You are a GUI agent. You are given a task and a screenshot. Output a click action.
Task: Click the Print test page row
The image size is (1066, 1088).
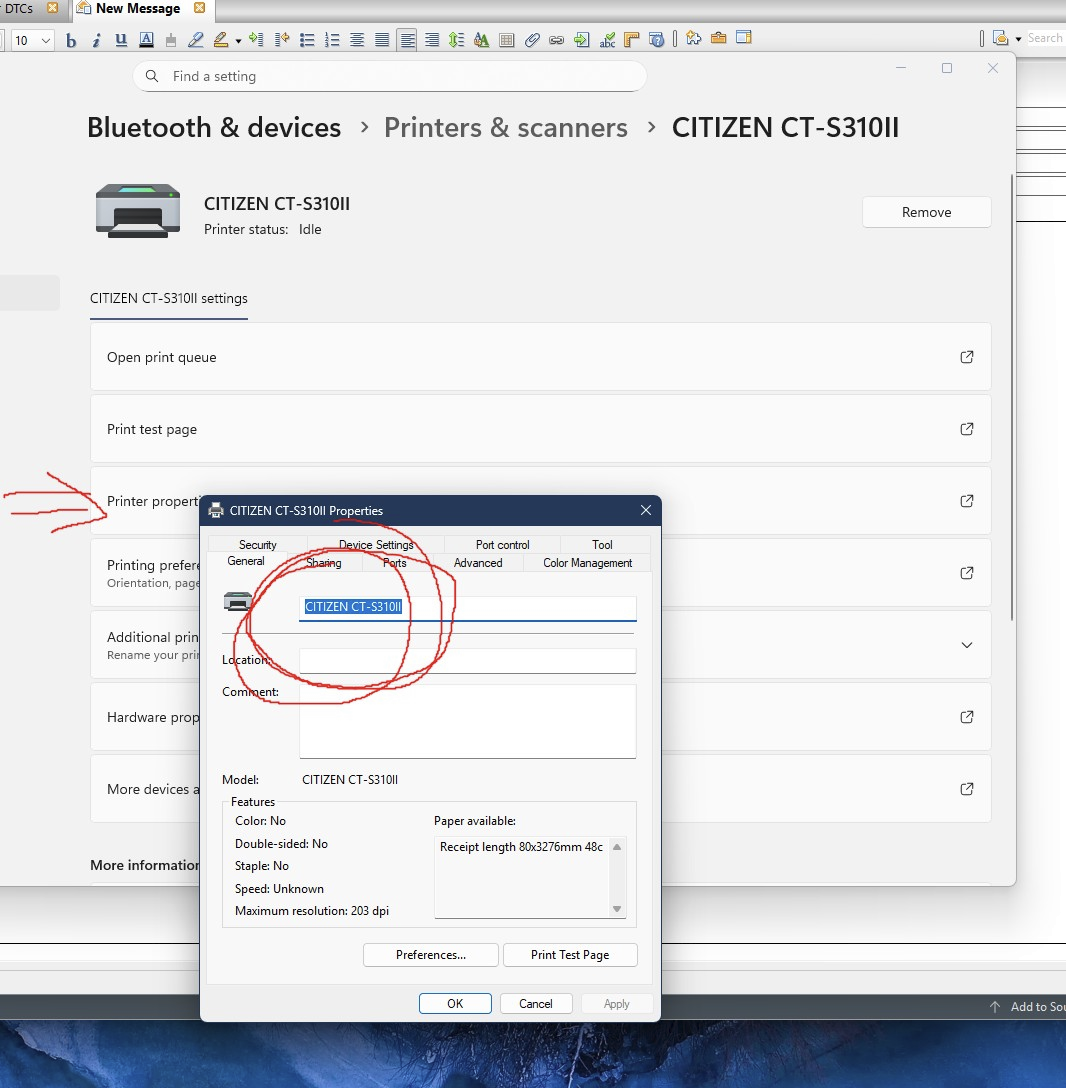tap(541, 430)
